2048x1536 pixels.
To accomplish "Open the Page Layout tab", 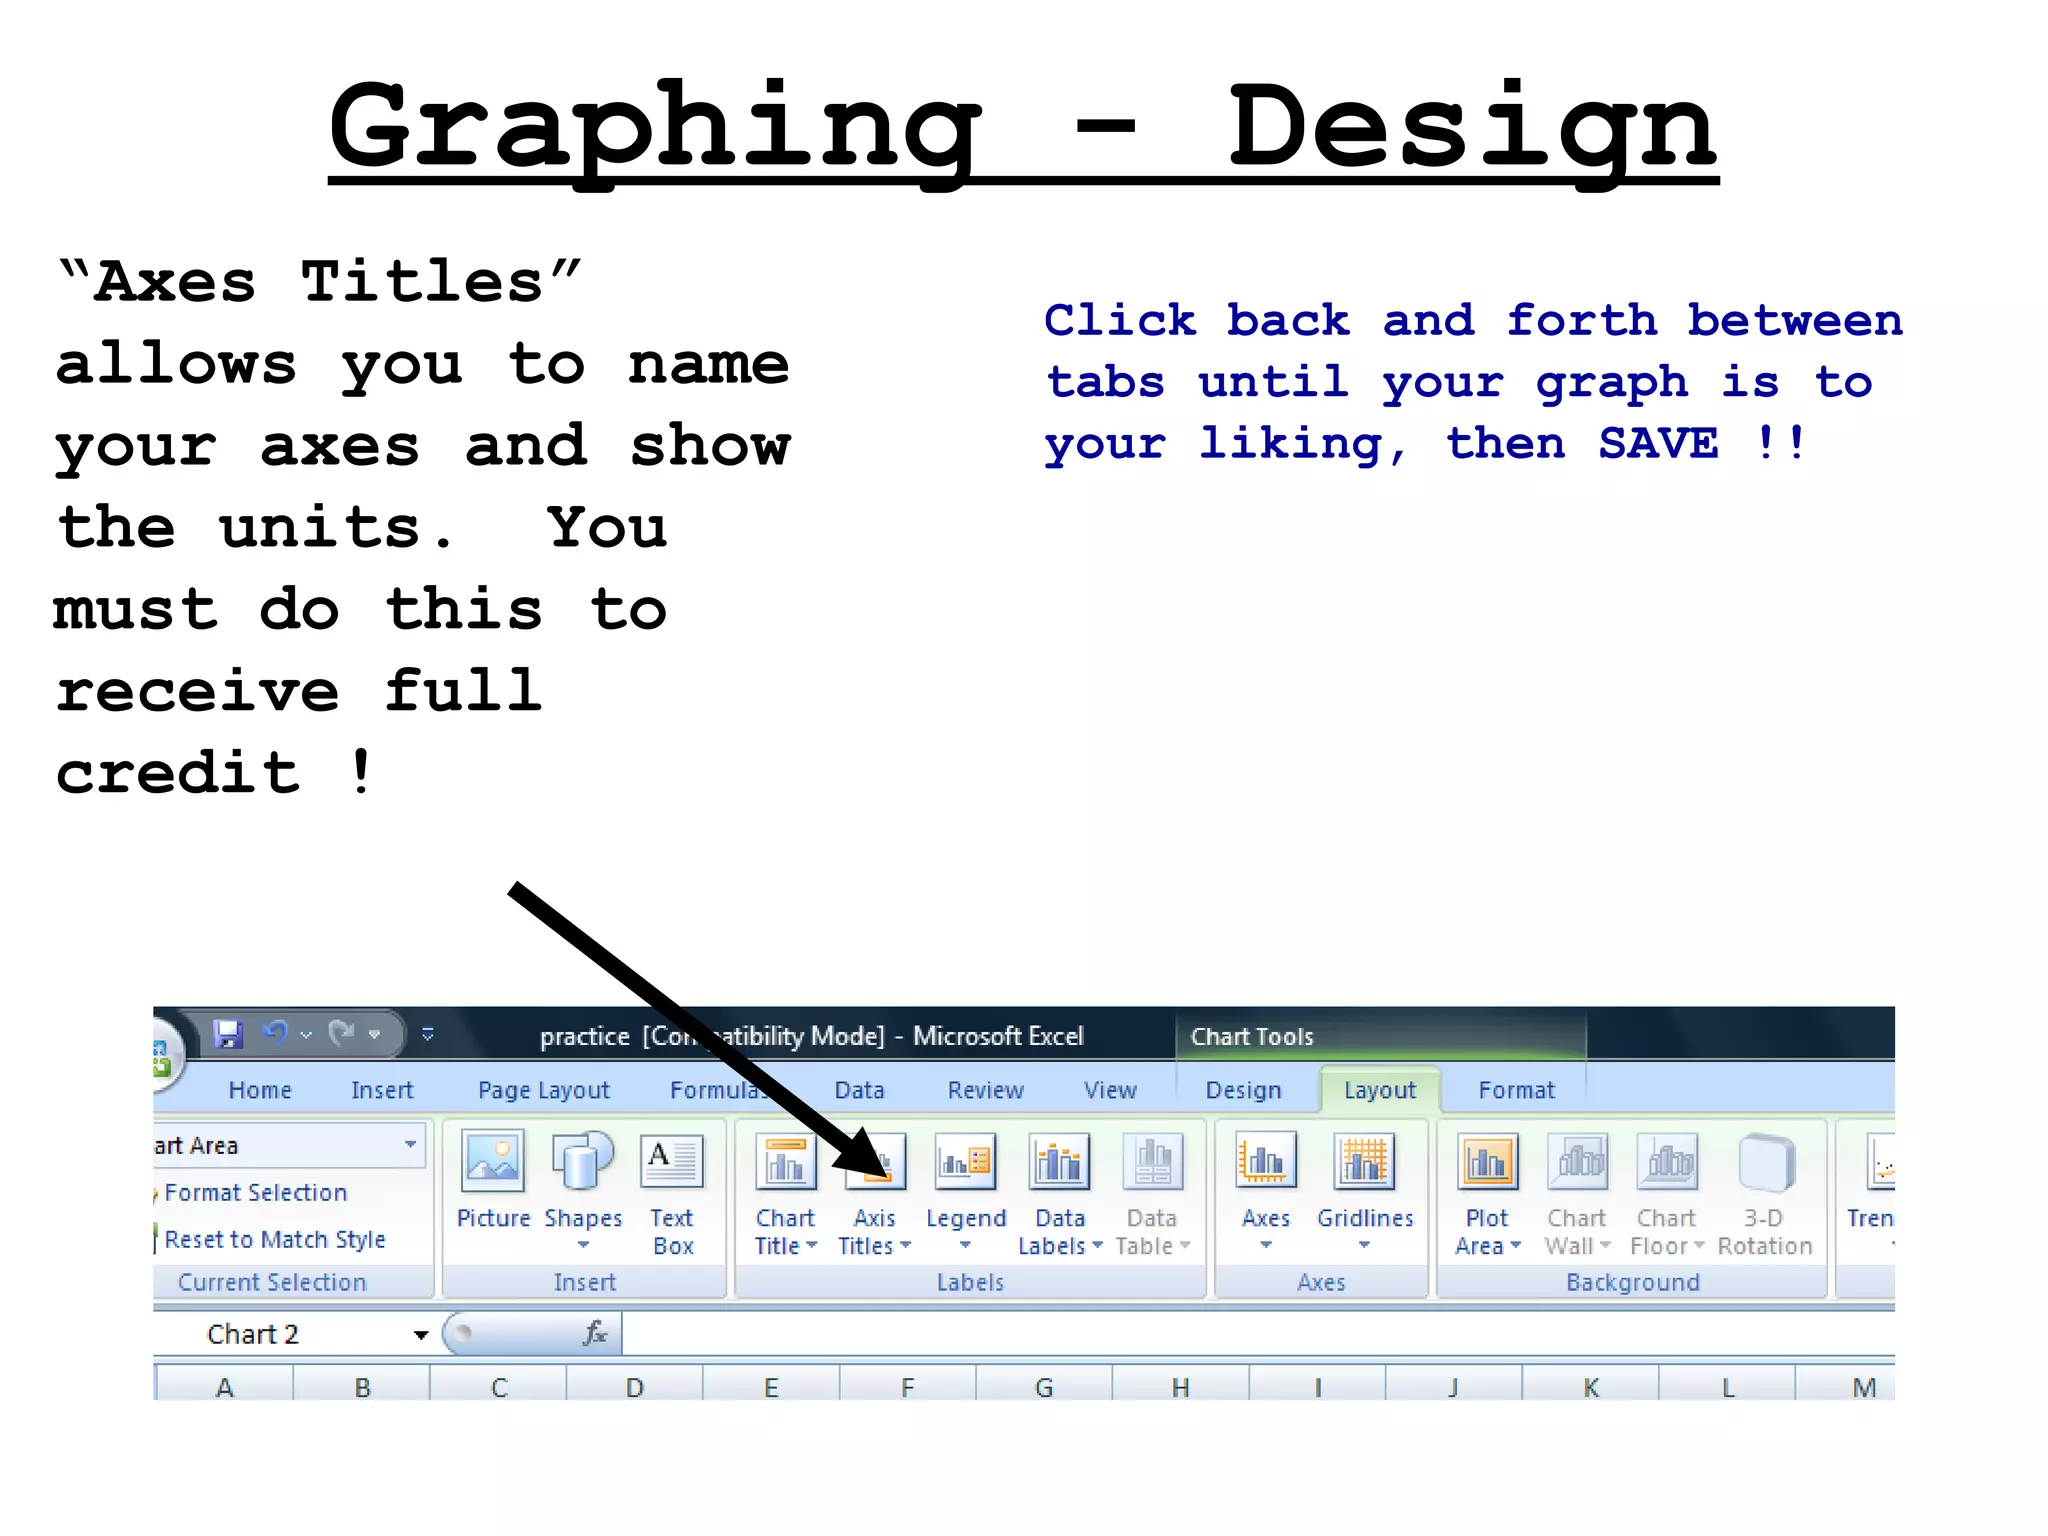I will (544, 1090).
